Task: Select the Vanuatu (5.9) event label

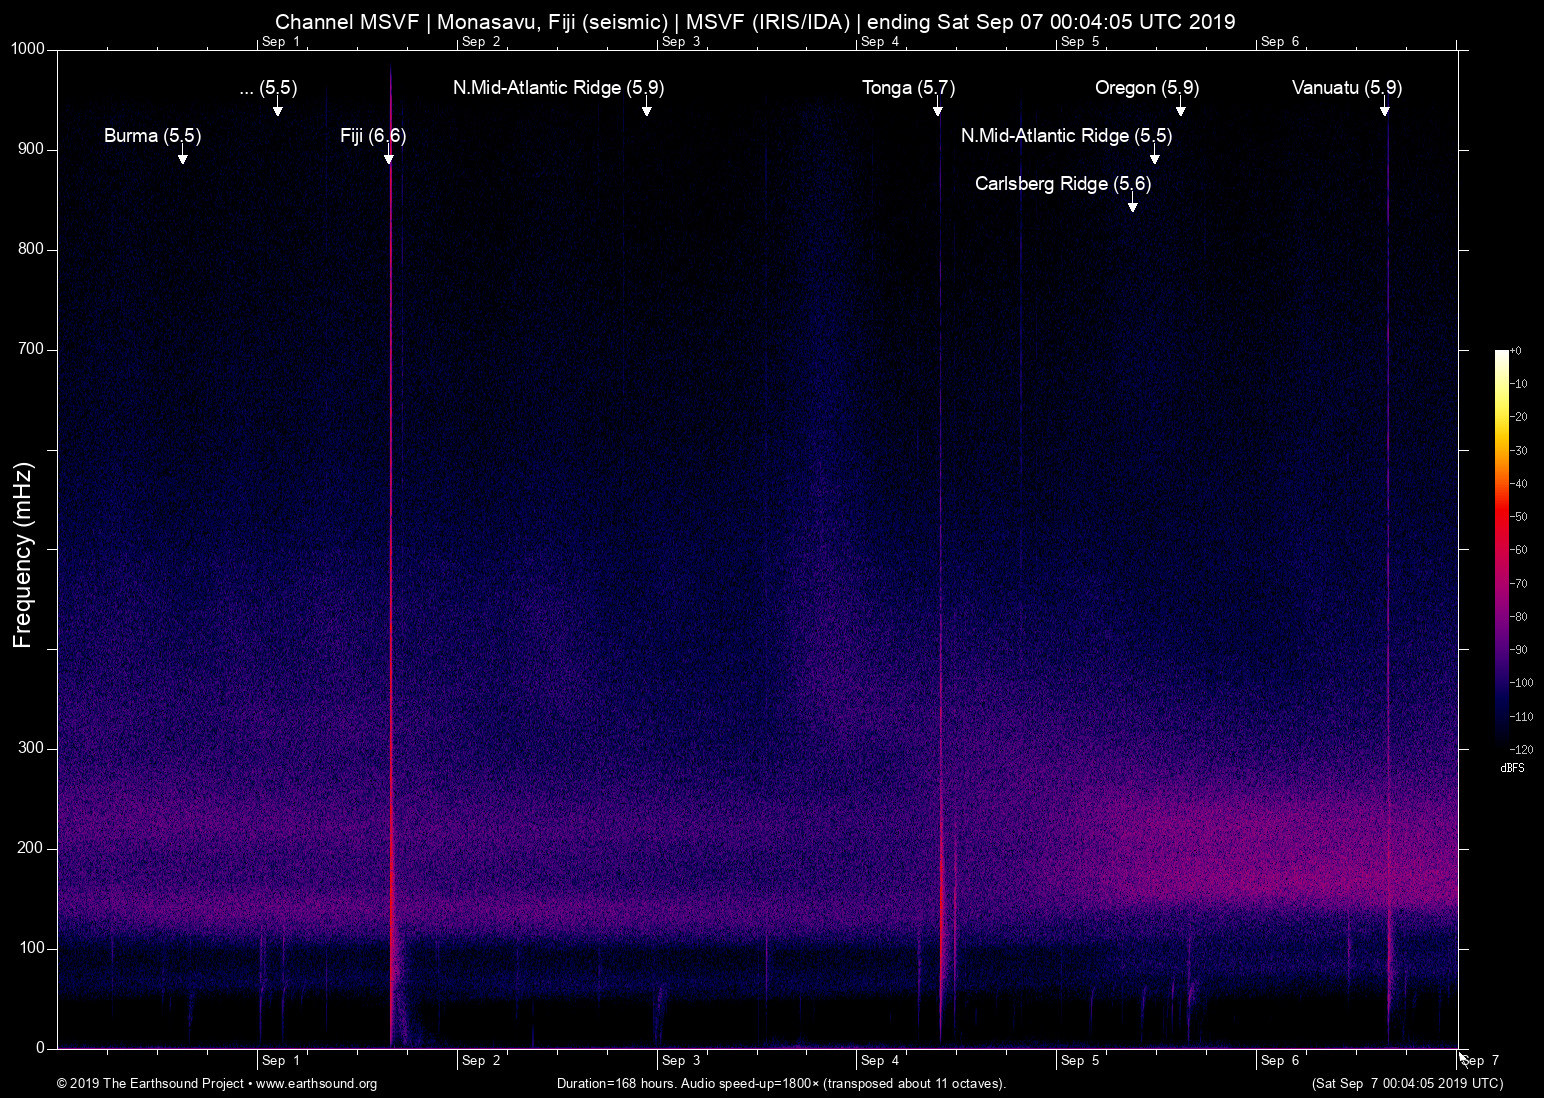Action: pyautogui.click(x=1346, y=87)
